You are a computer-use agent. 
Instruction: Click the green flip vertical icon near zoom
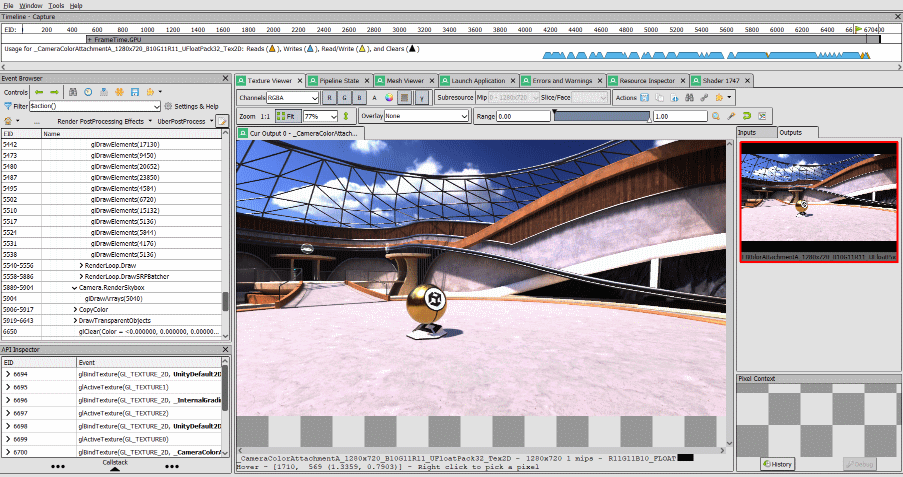tap(346, 116)
